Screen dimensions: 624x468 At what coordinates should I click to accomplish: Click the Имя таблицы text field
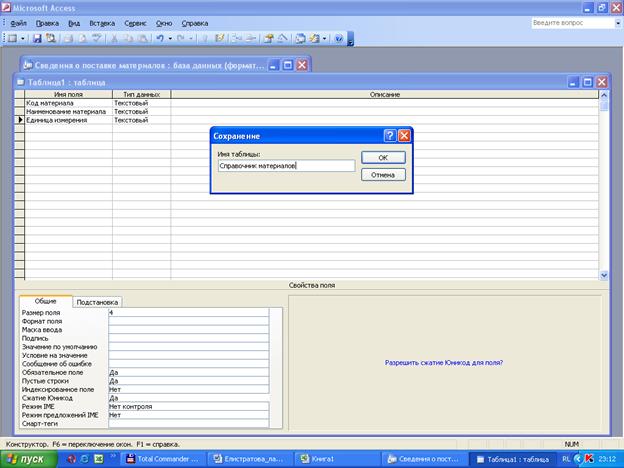coord(285,166)
